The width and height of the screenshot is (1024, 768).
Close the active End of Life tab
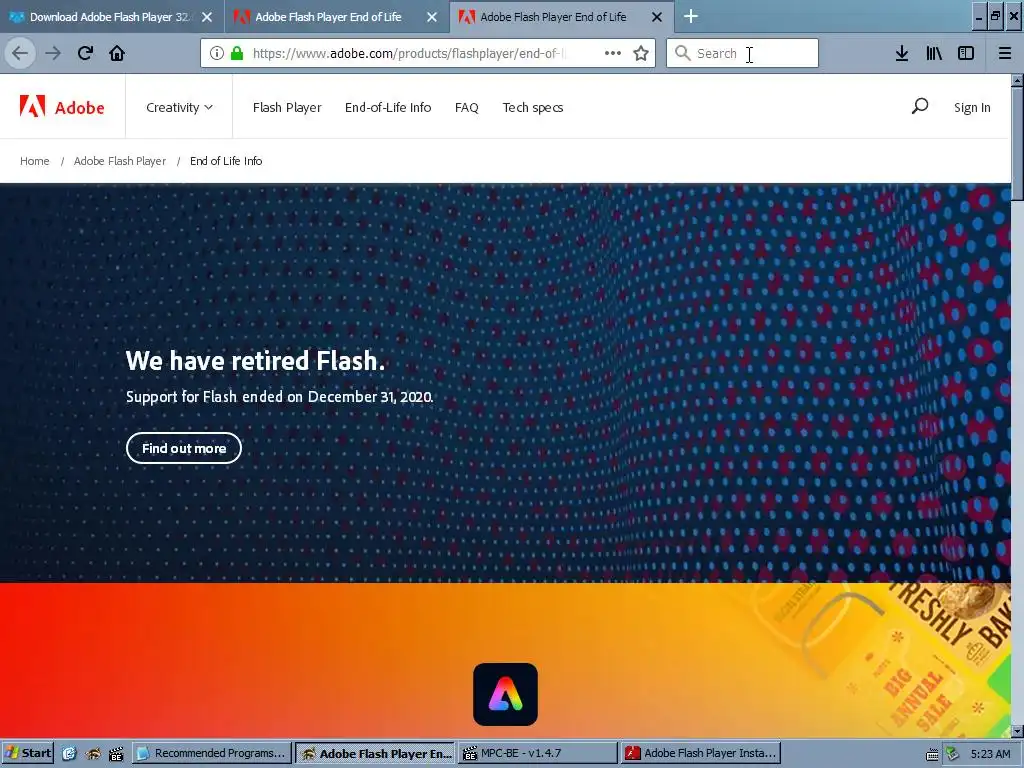[x=657, y=17]
